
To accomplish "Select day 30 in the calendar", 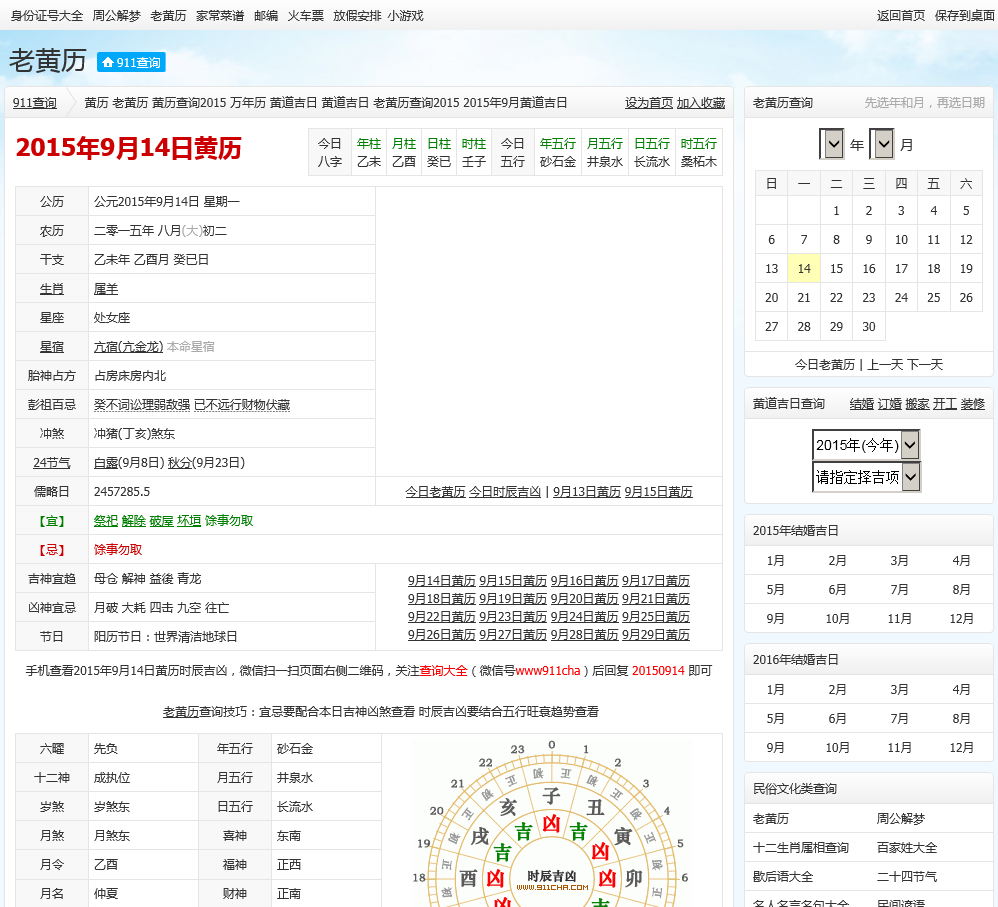I will pos(869,327).
